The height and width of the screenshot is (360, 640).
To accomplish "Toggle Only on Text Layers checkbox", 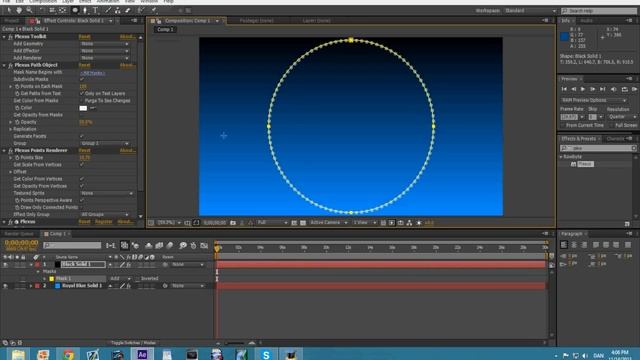I will [x=82, y=93].
